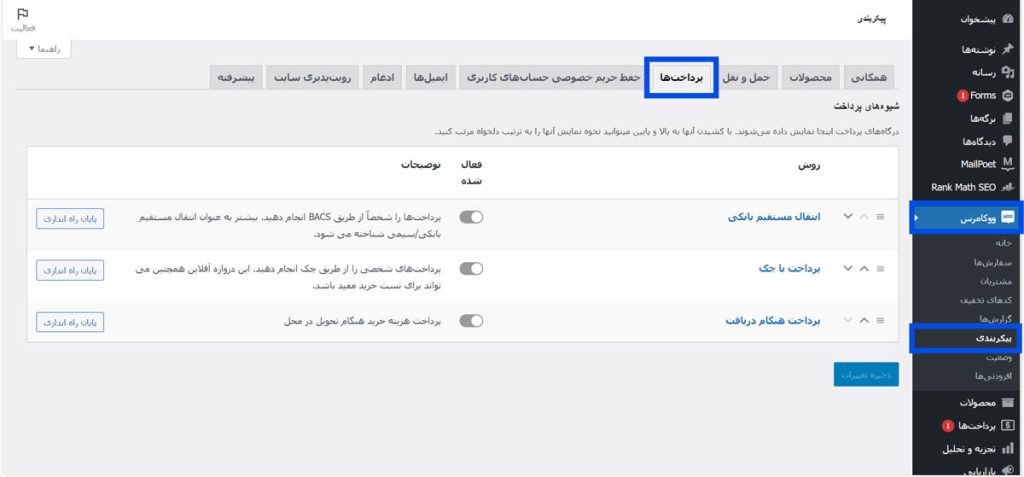
Task: Expand the راهنما help dropdown
Action: [44, 49]
